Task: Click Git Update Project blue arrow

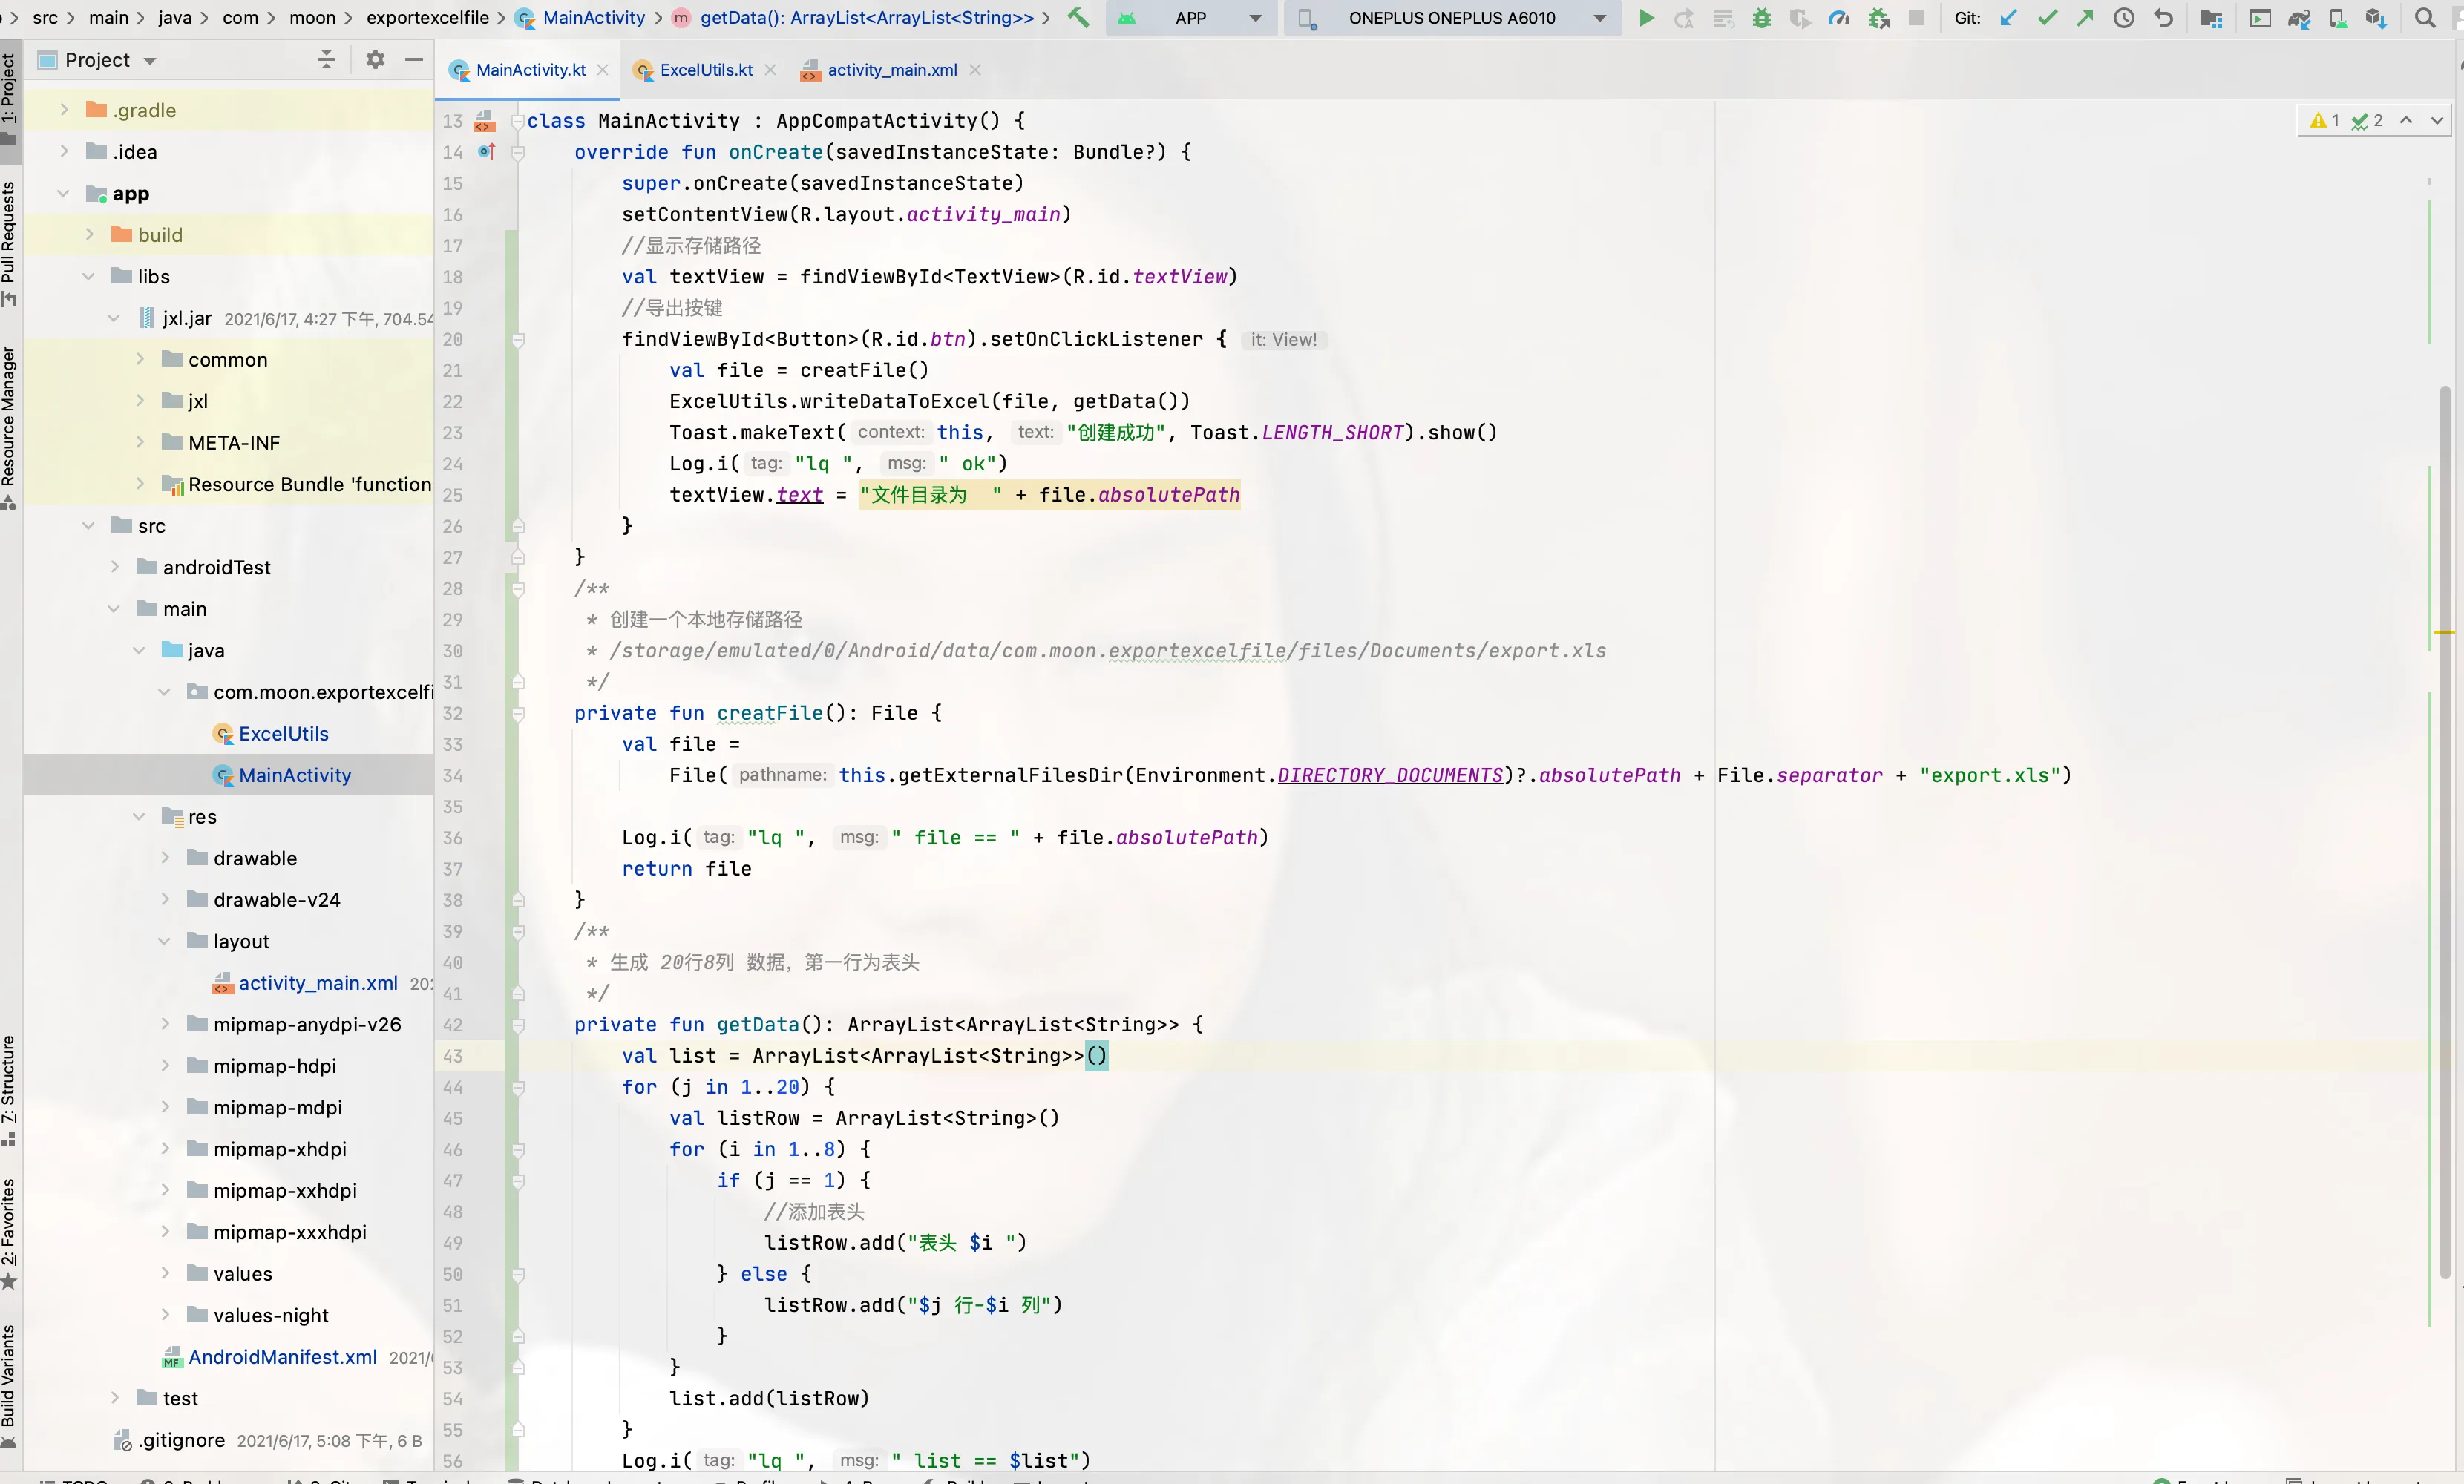Action: click(x=2008, y=18)
